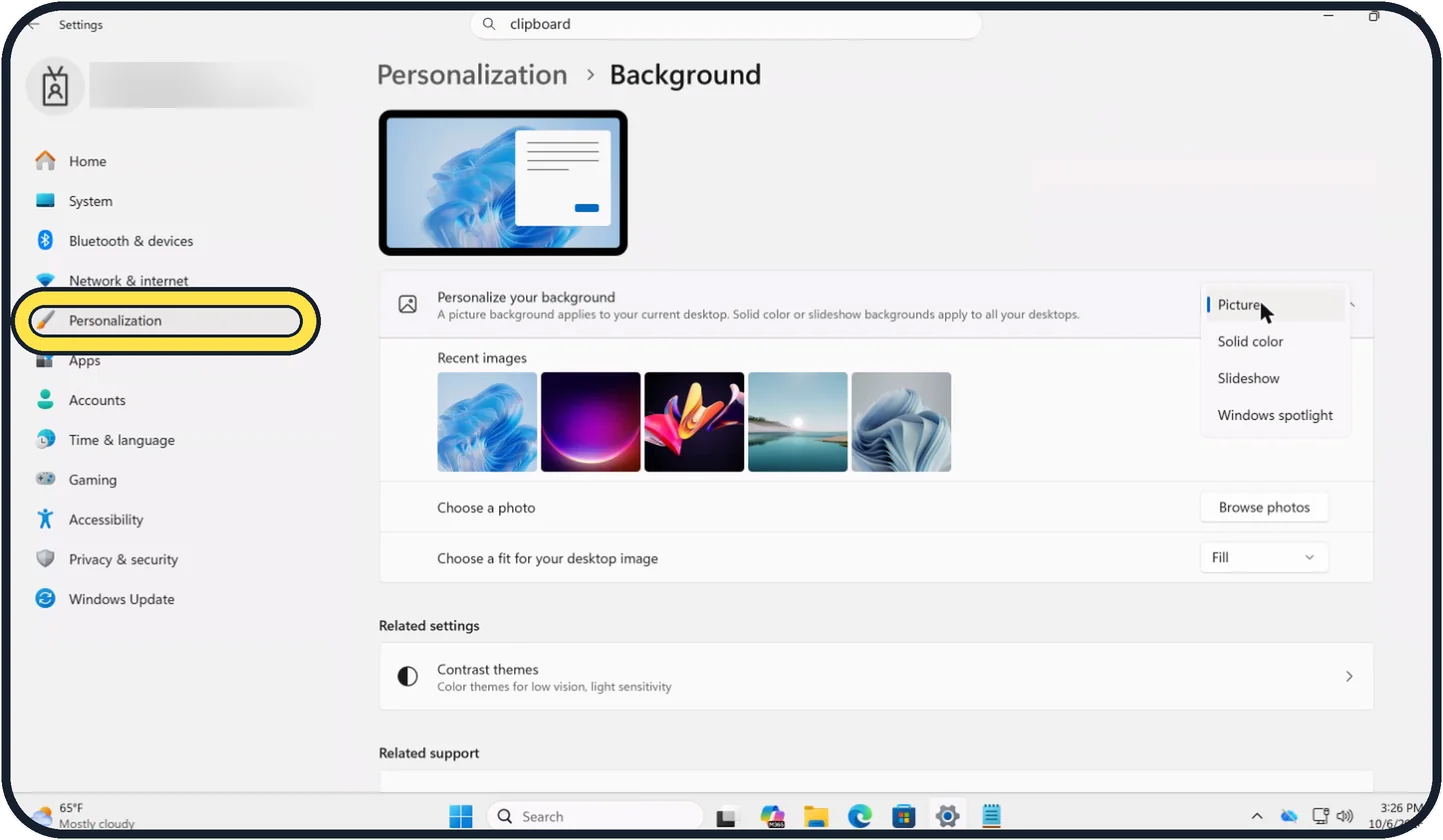Show hidden system tray icons
Viewport: 1443px width, 840px height.
(x=1257, y=816)
